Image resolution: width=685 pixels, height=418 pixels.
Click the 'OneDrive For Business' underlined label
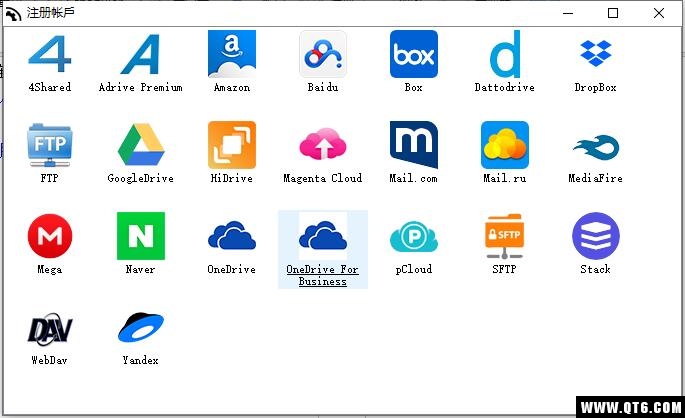[322, 275]
